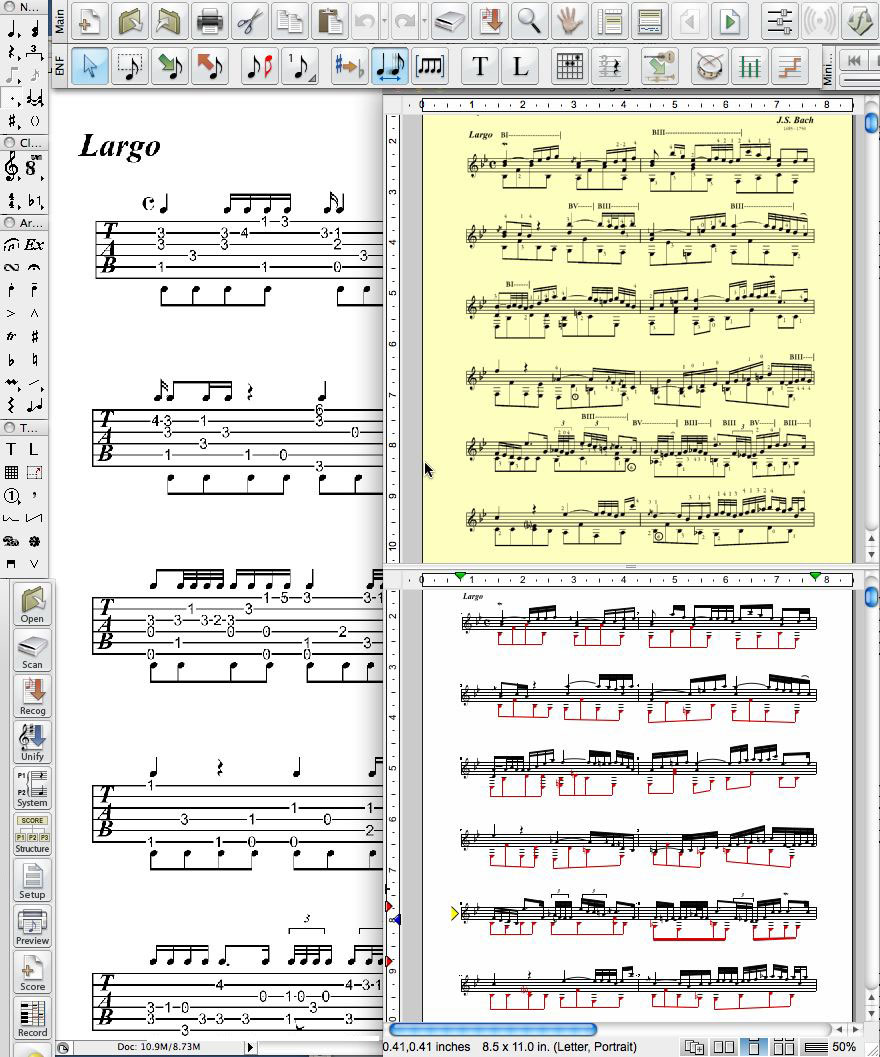Screen dimensions: 880x1057
Task: Open the status bar Doc info popup arrow
Action: coord(250,1047)
